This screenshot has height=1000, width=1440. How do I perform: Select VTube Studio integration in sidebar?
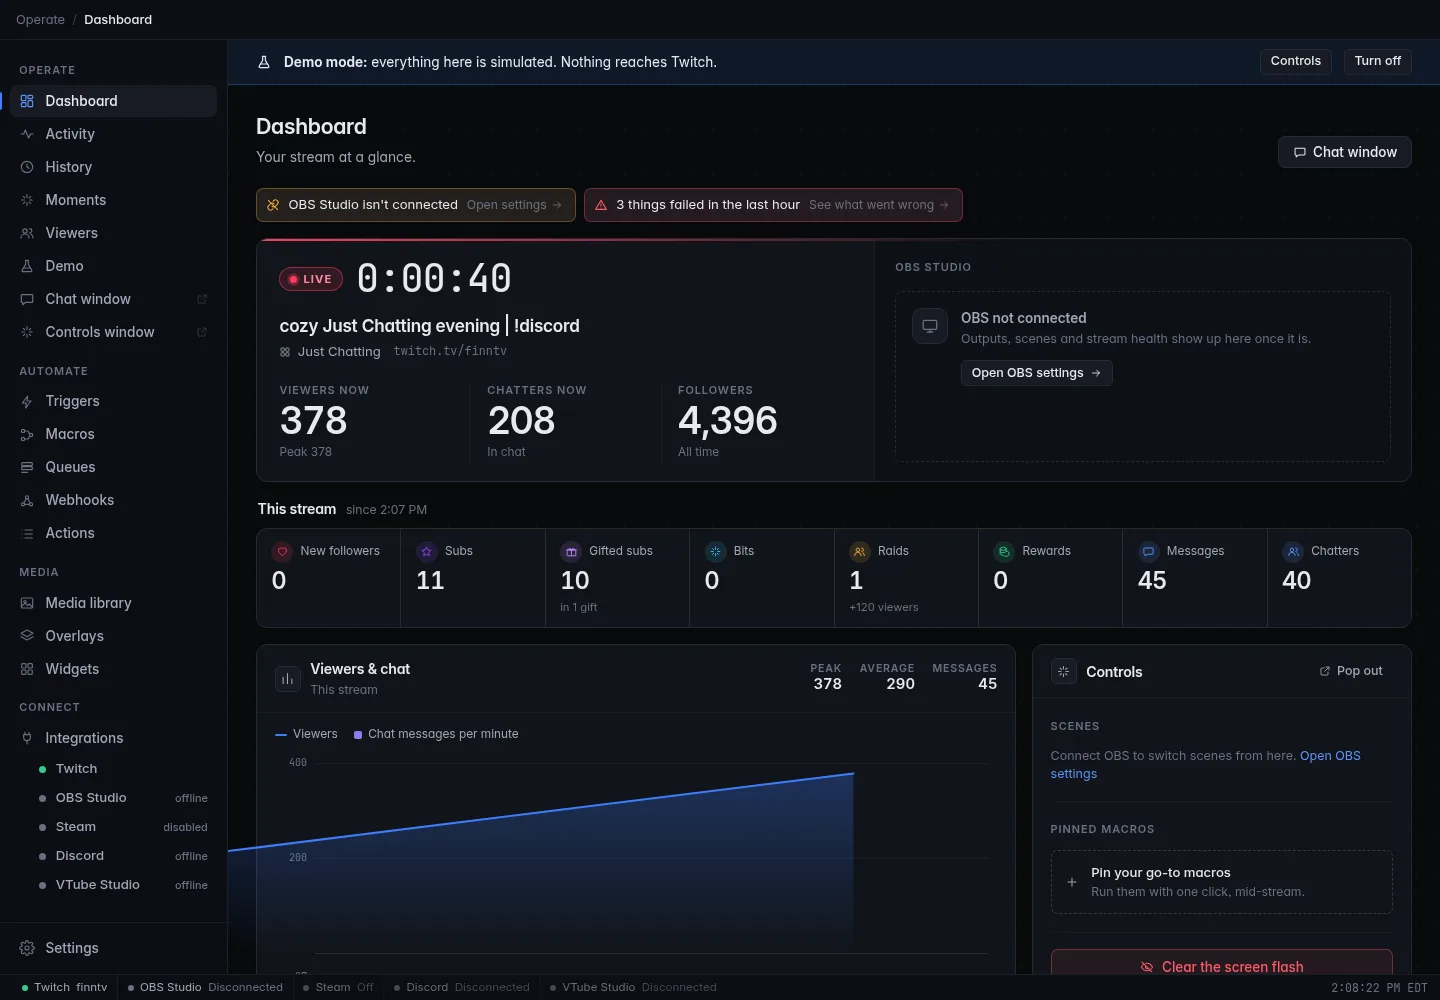pyautogui.click(x=123, y=885)
